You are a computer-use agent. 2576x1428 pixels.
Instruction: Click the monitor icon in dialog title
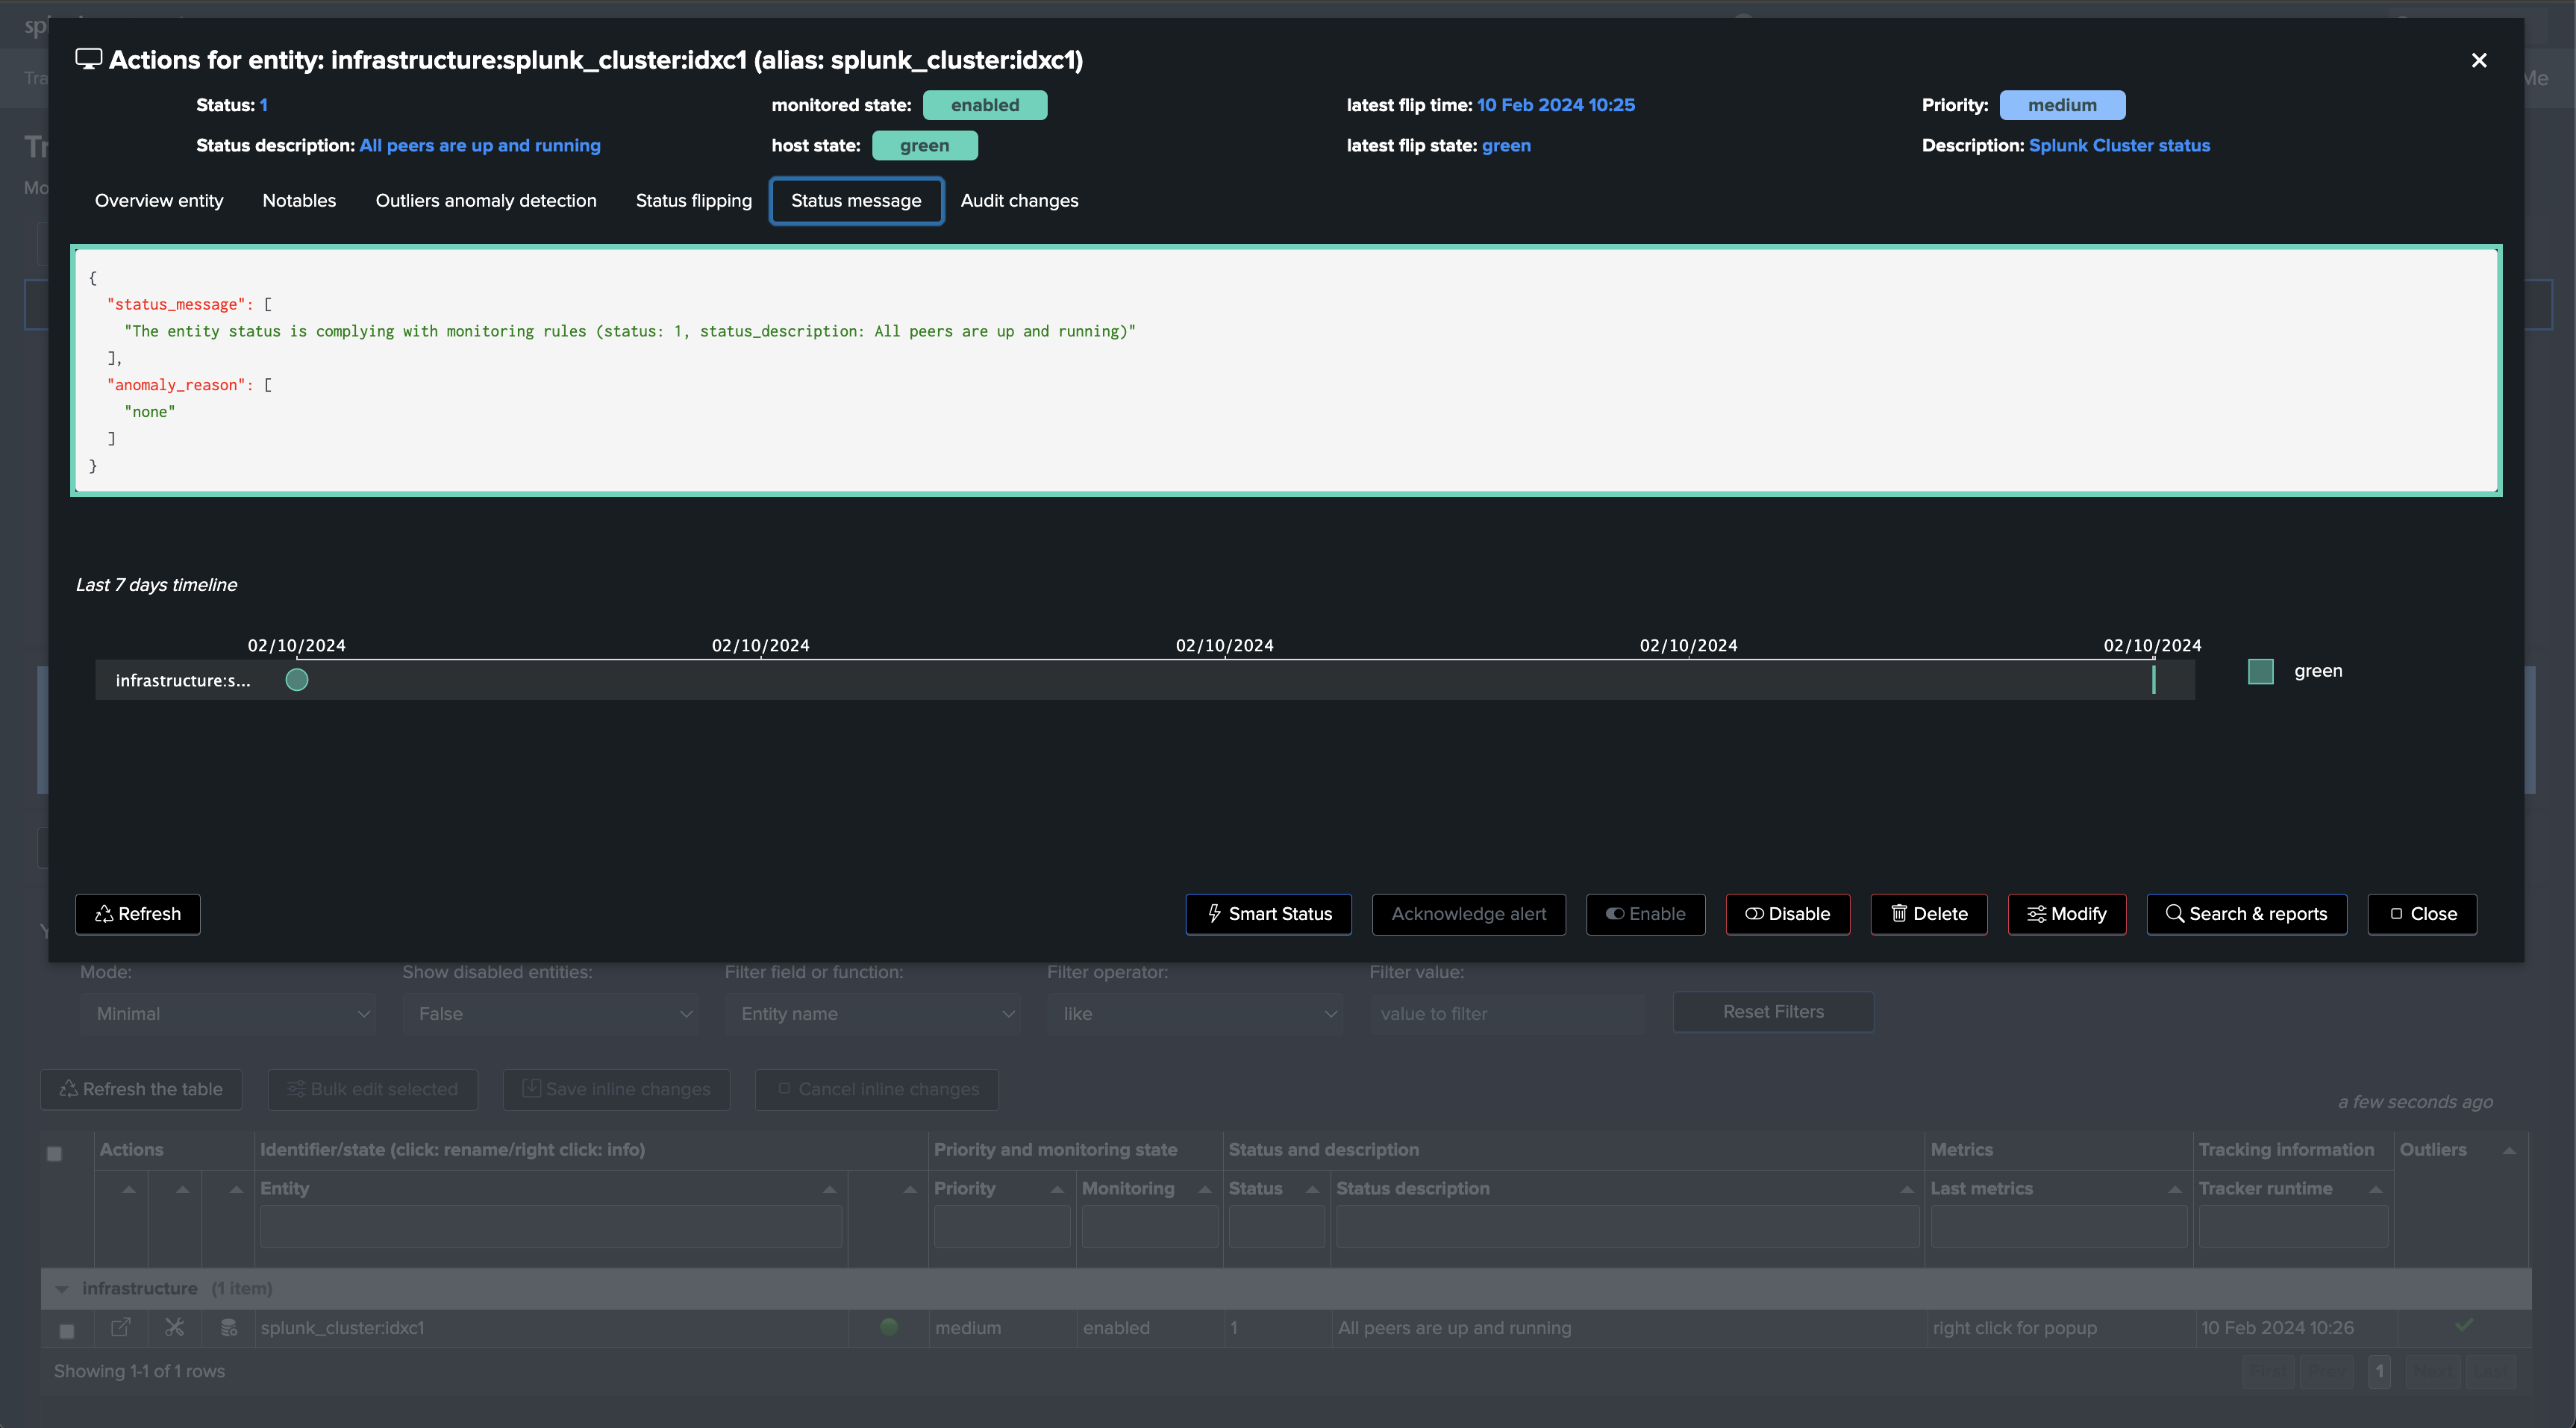[x=89, y=60]
